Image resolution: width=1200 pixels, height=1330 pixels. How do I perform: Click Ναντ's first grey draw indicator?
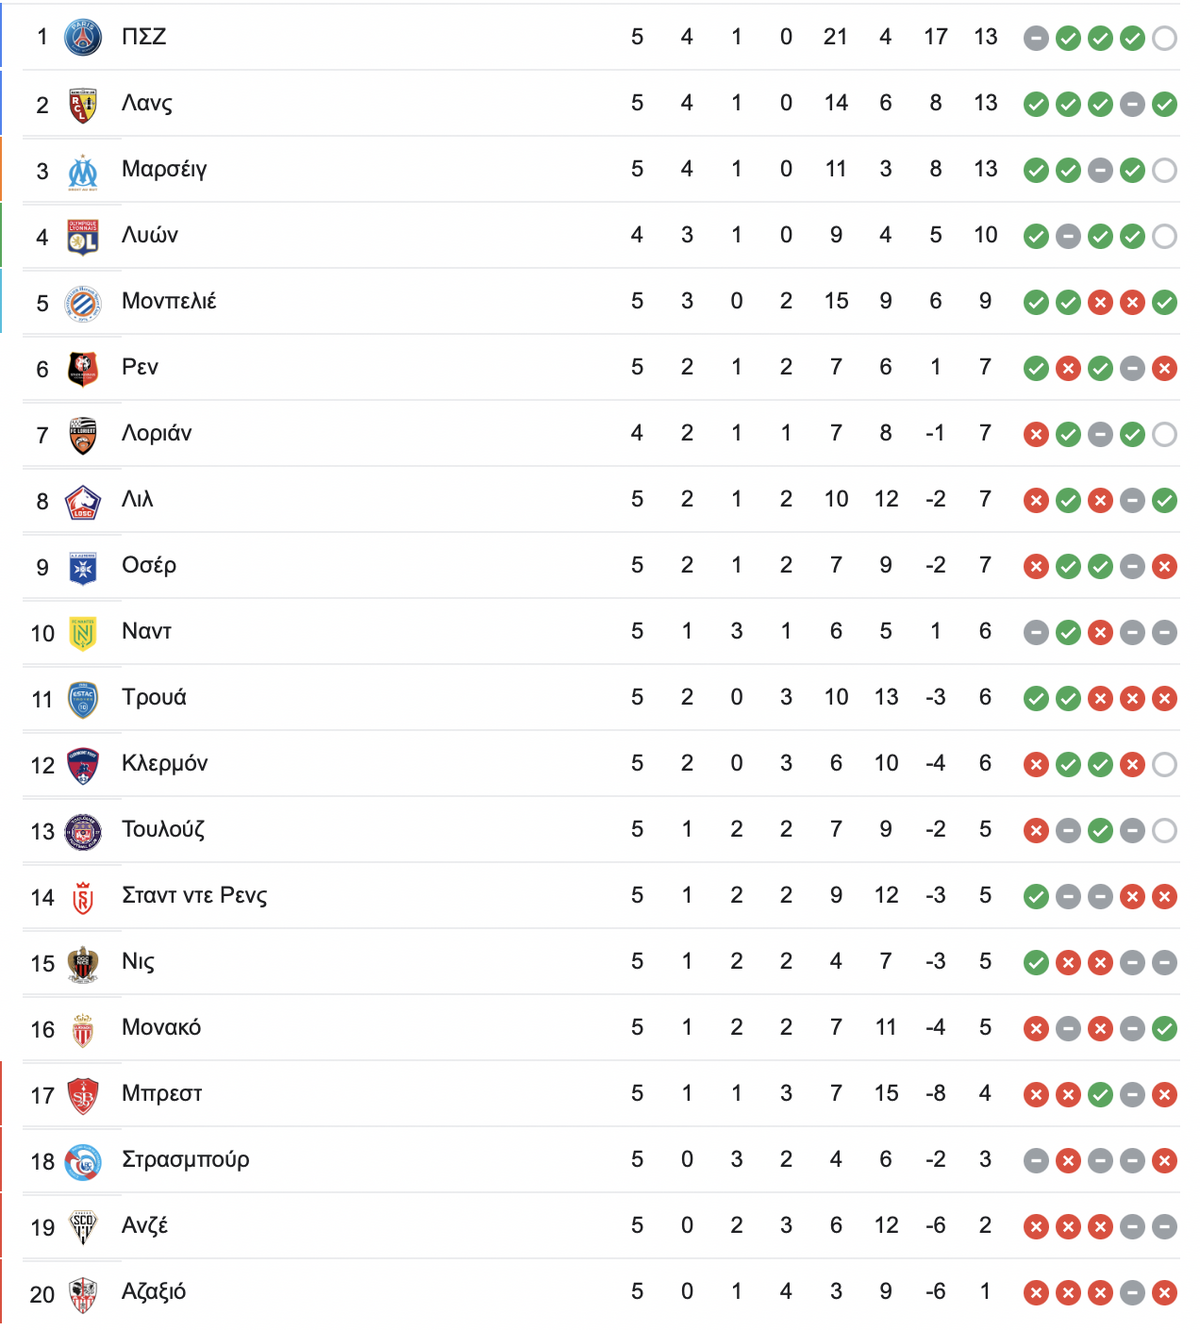[x=1036, y=632]
